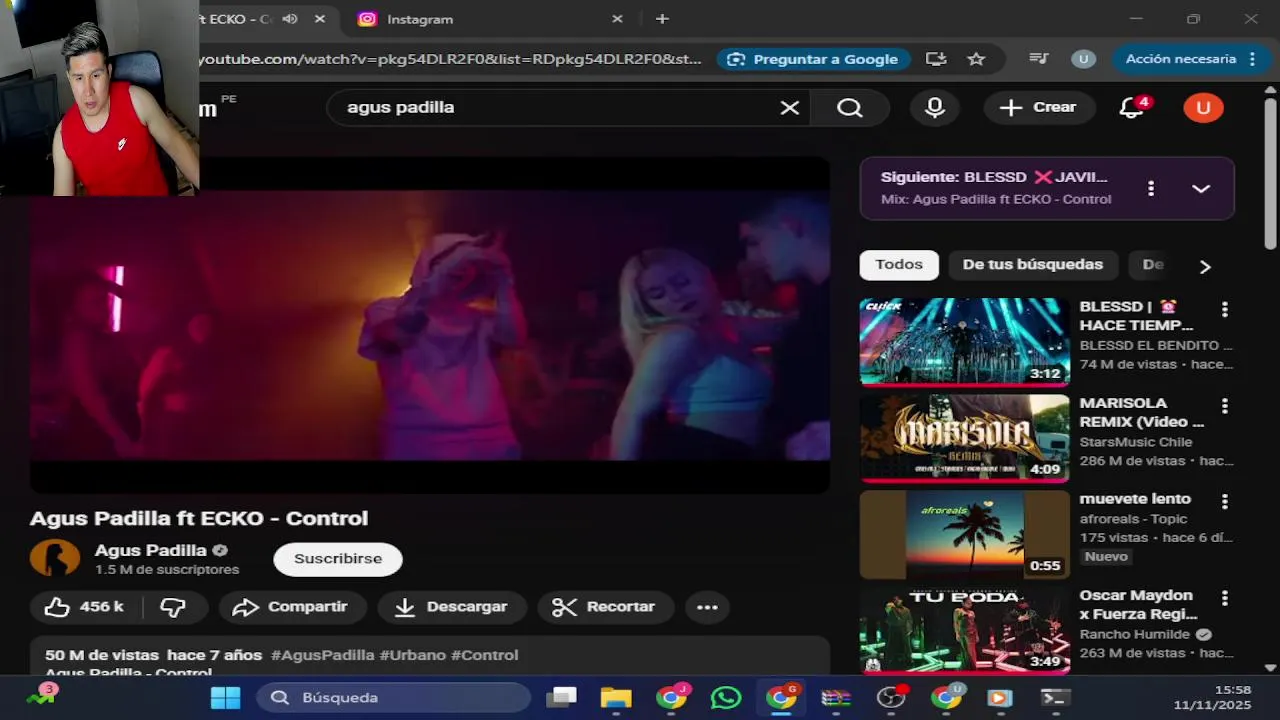Start voice search with microphone
The image size is (1280, 720).
[x=935, y=107]
